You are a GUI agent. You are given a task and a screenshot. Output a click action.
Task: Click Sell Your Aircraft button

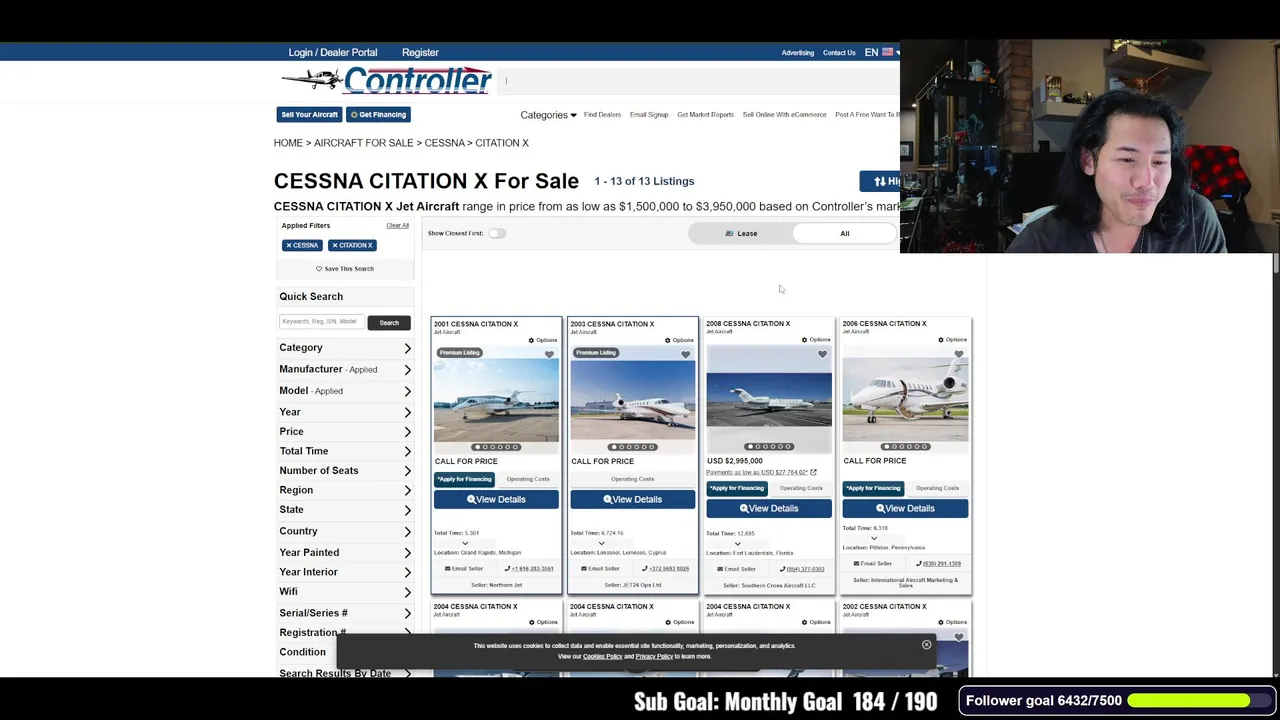pyautogui.click(x=309, y=115)
